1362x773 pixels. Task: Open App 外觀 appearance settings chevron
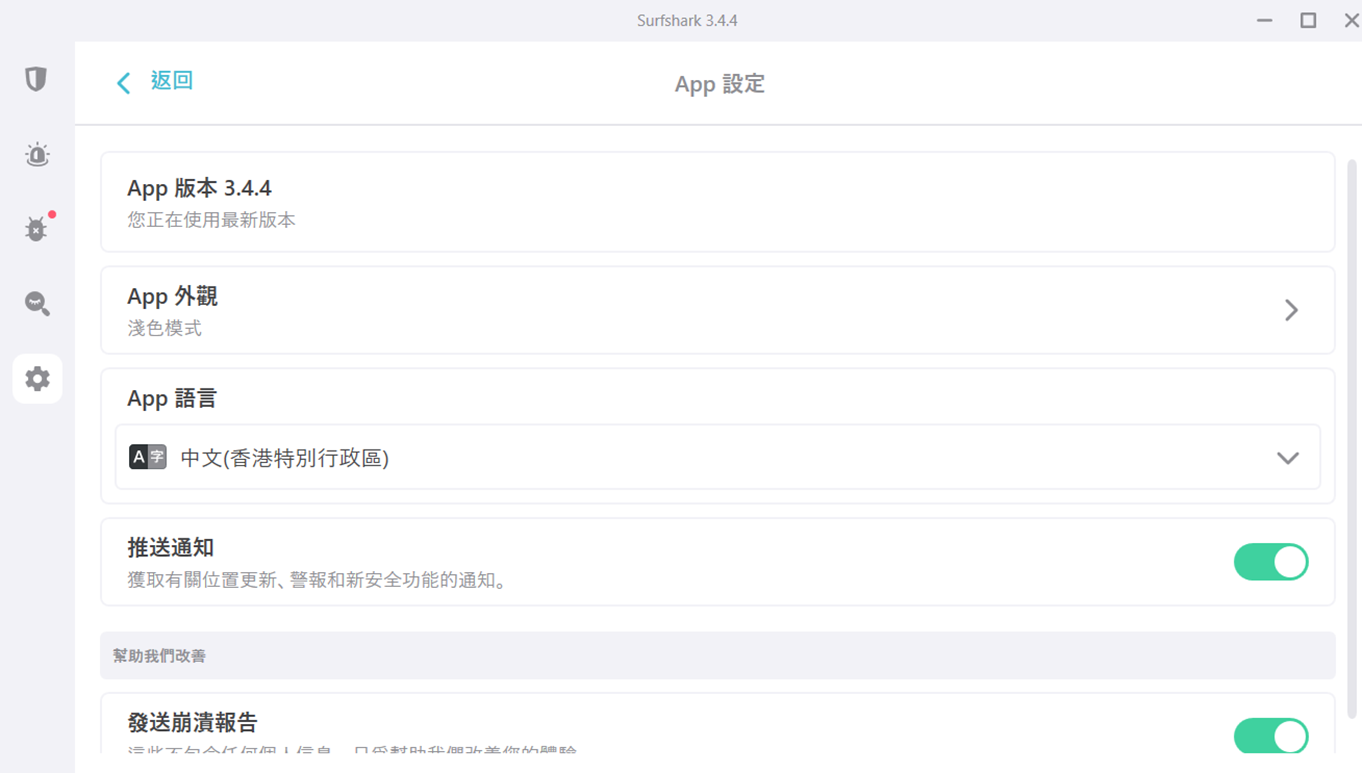pos(1292,310)
